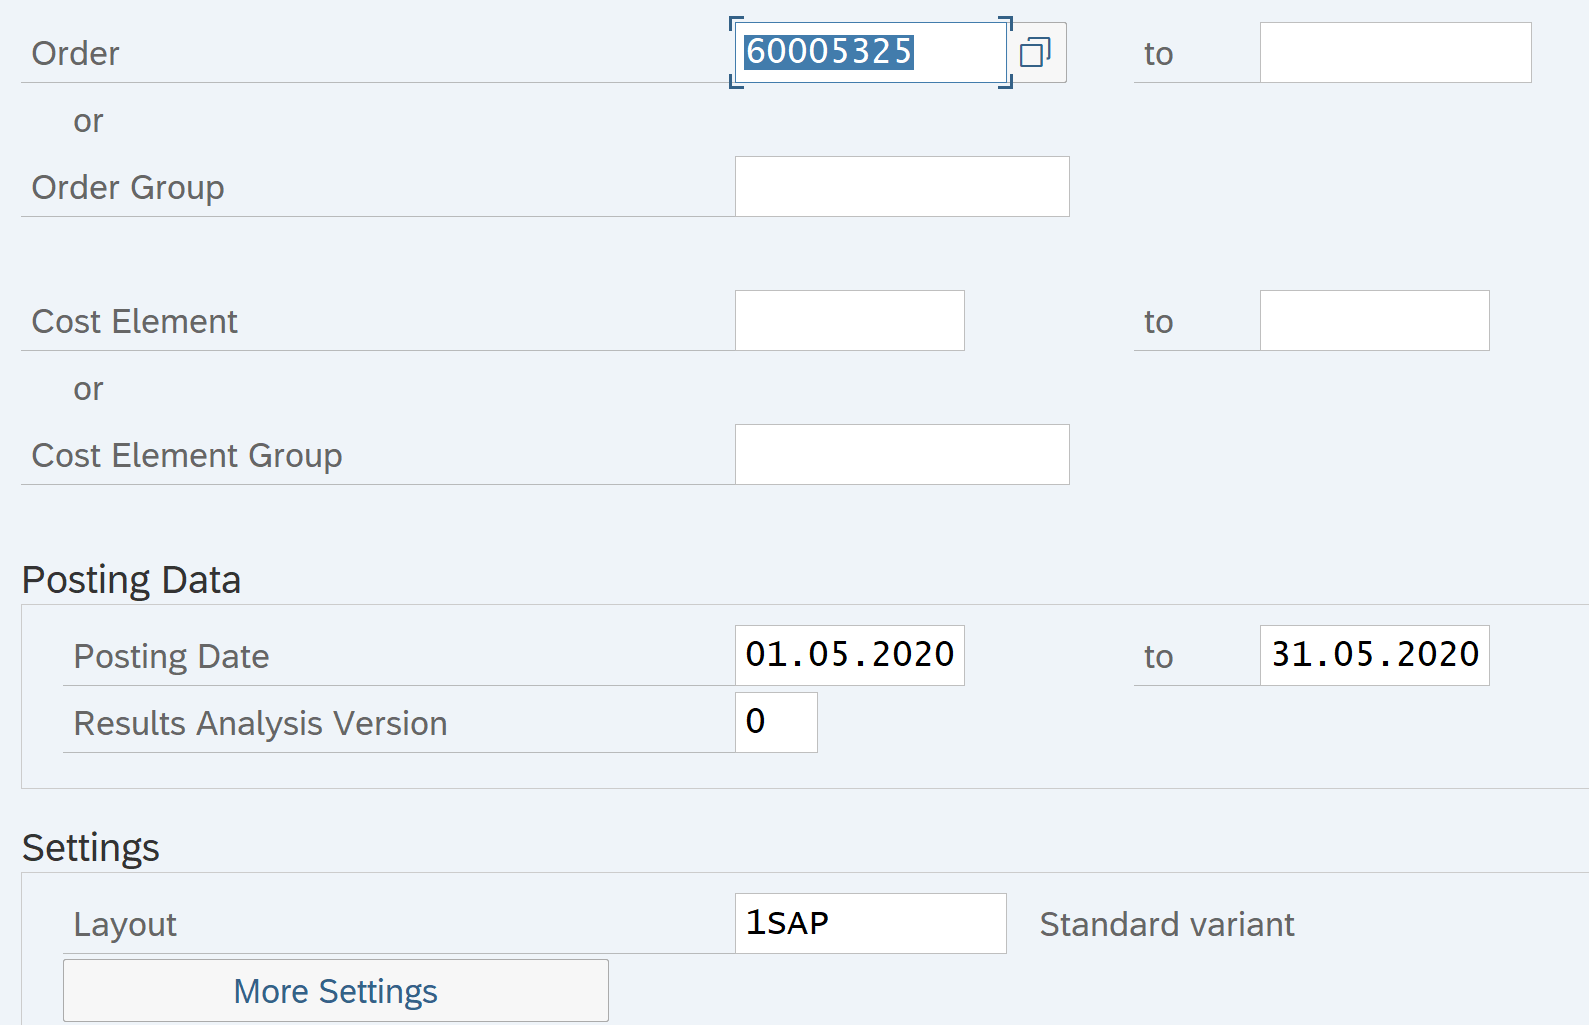Click the Order field label

click(x=75, y=54)
